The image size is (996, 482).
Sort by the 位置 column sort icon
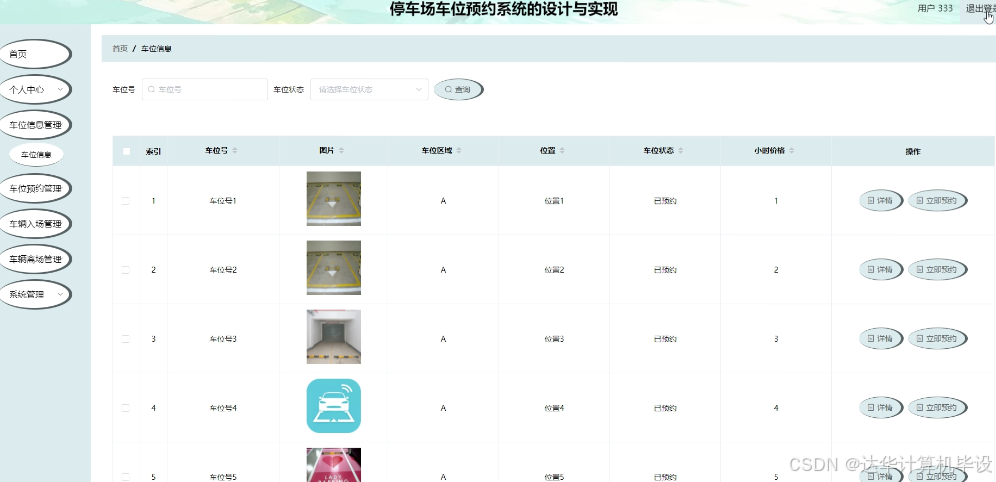(562, 151)
